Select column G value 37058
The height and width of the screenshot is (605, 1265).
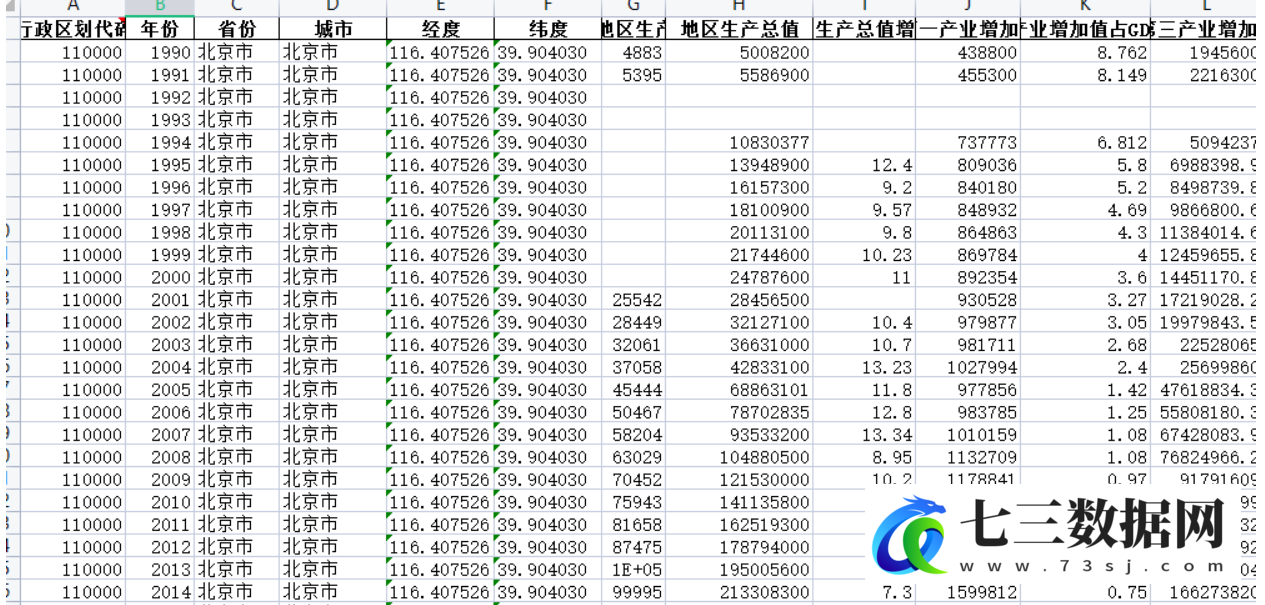(x=633, y=367)
